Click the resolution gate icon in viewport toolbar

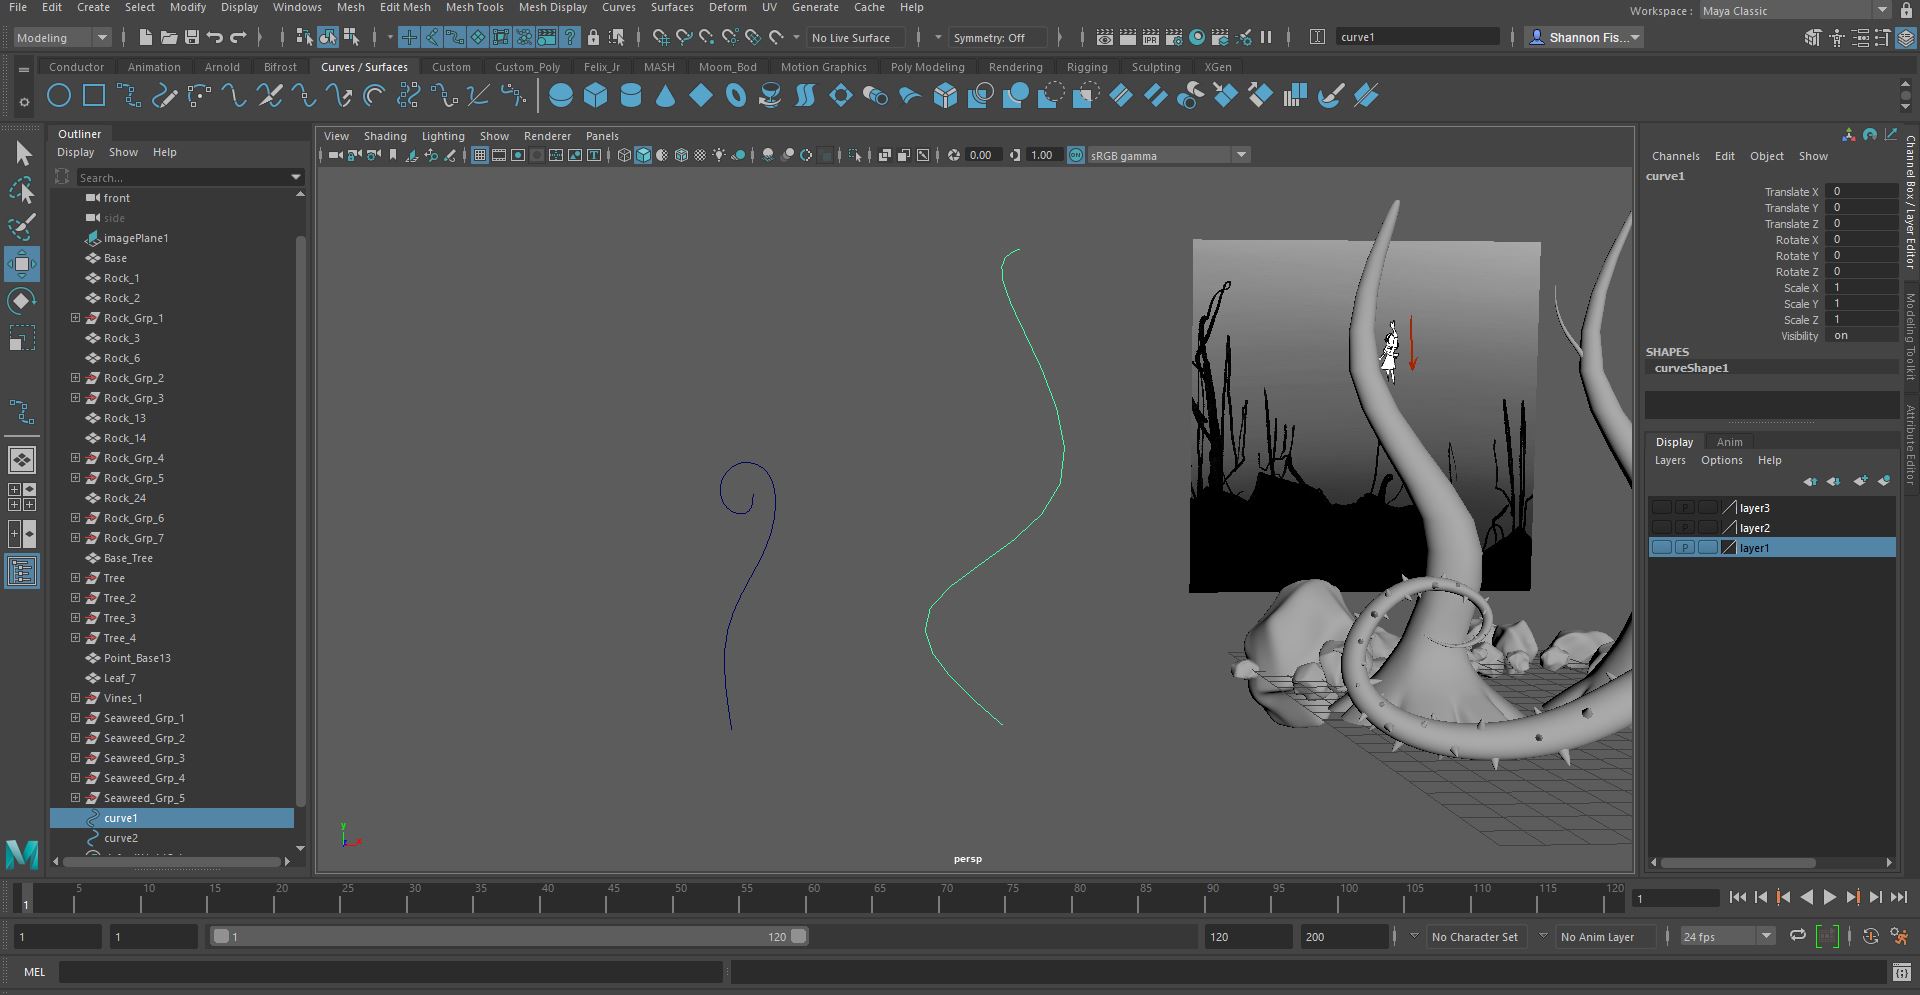[516, 155]
